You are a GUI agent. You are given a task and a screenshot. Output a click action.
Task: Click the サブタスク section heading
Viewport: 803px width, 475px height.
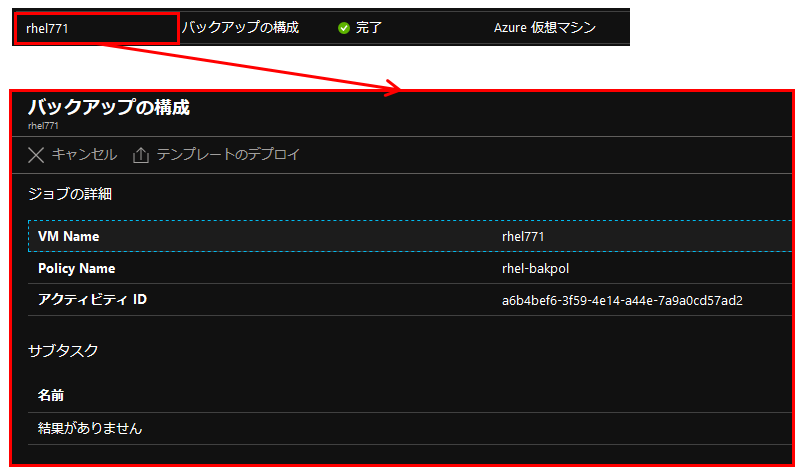coord(63,351)
